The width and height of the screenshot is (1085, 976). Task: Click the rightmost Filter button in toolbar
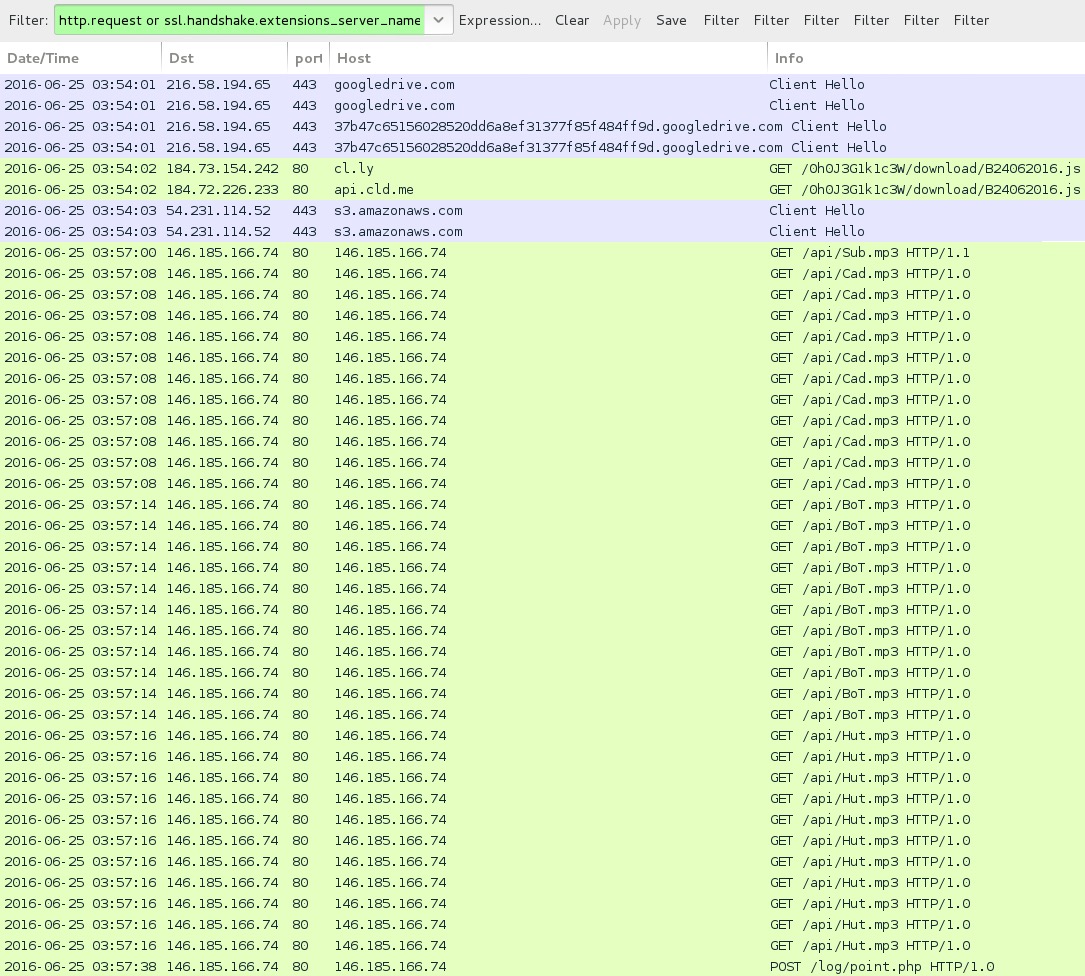coord(971,20)
